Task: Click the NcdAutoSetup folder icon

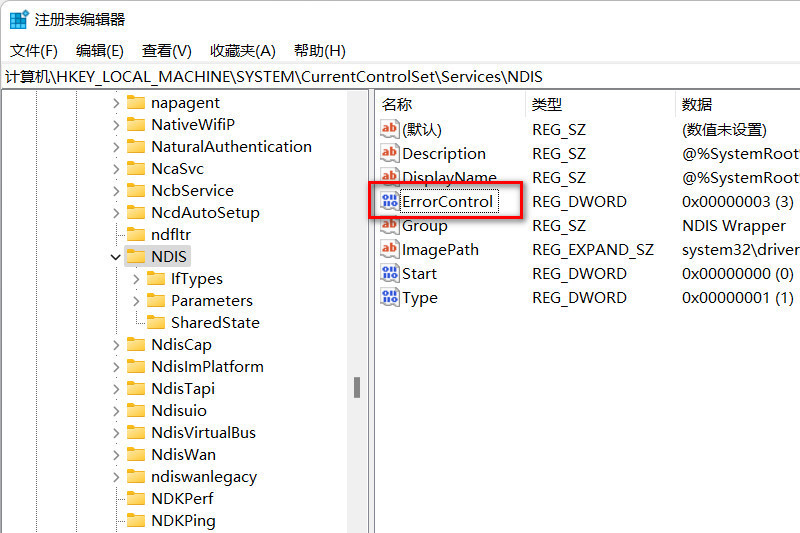Action: [136, 212]
